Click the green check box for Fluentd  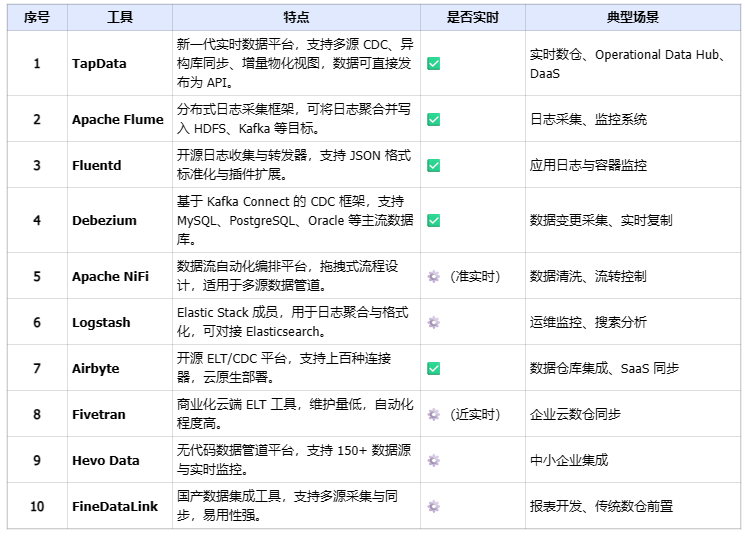(x=433, y=165)
